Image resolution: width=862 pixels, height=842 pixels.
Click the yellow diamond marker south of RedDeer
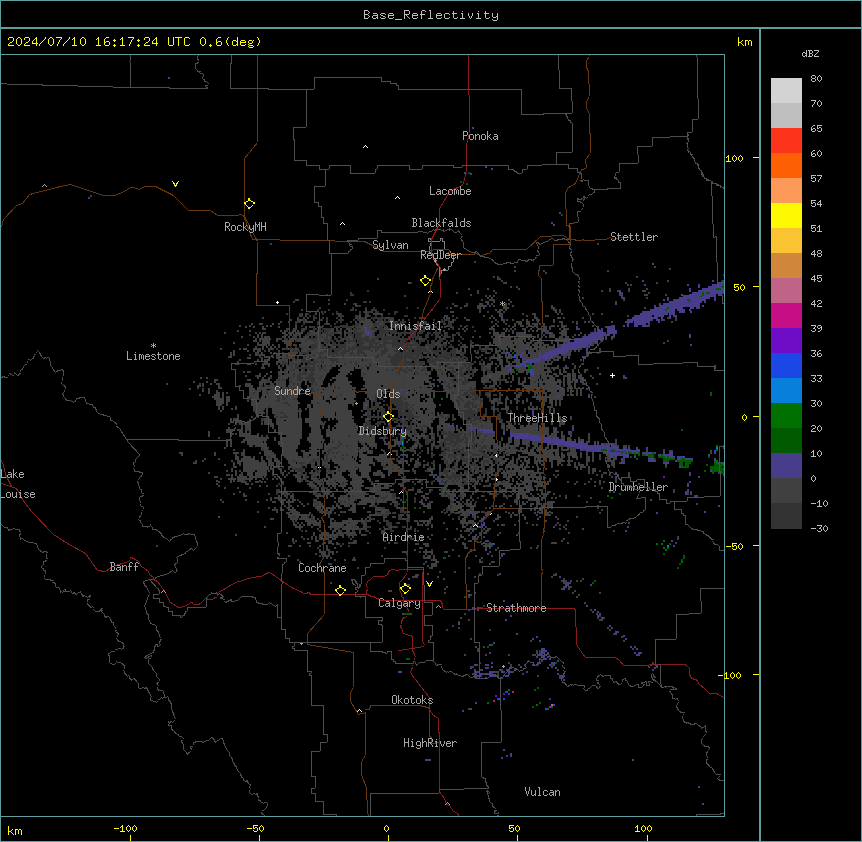click(x=425, y=281)
